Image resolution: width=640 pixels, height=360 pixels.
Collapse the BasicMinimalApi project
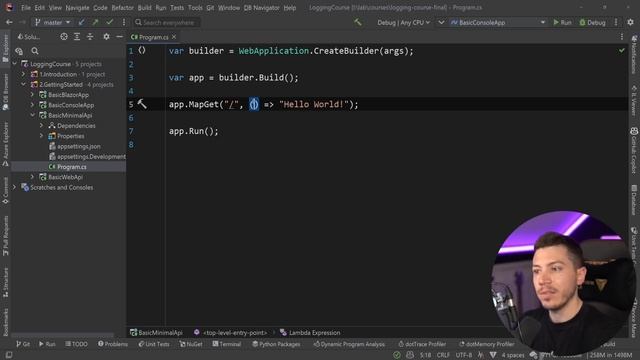(32, 116)
